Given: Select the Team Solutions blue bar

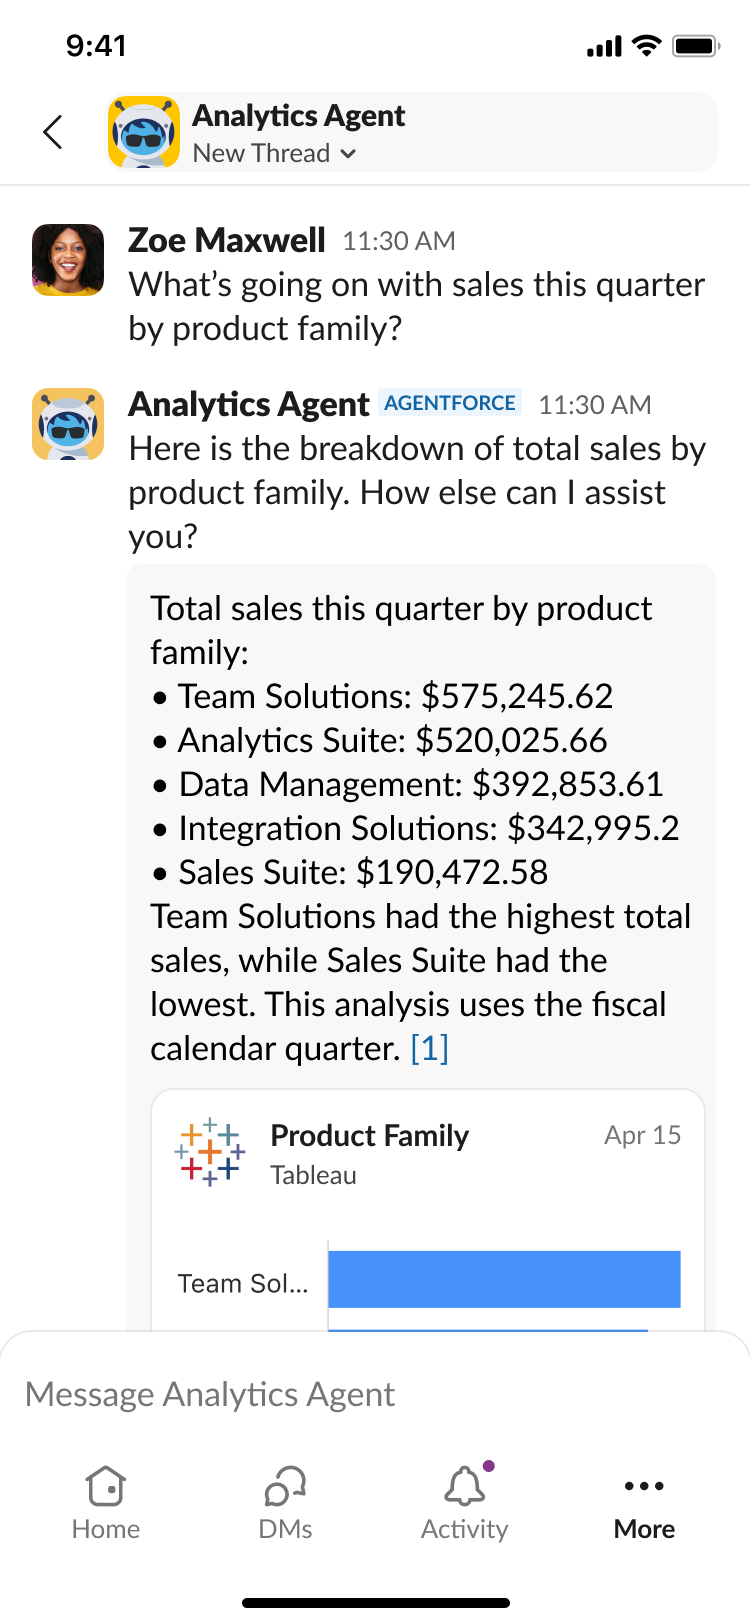Looking at the screenshot, I should pyautogui.click(x=504, y=1279).
